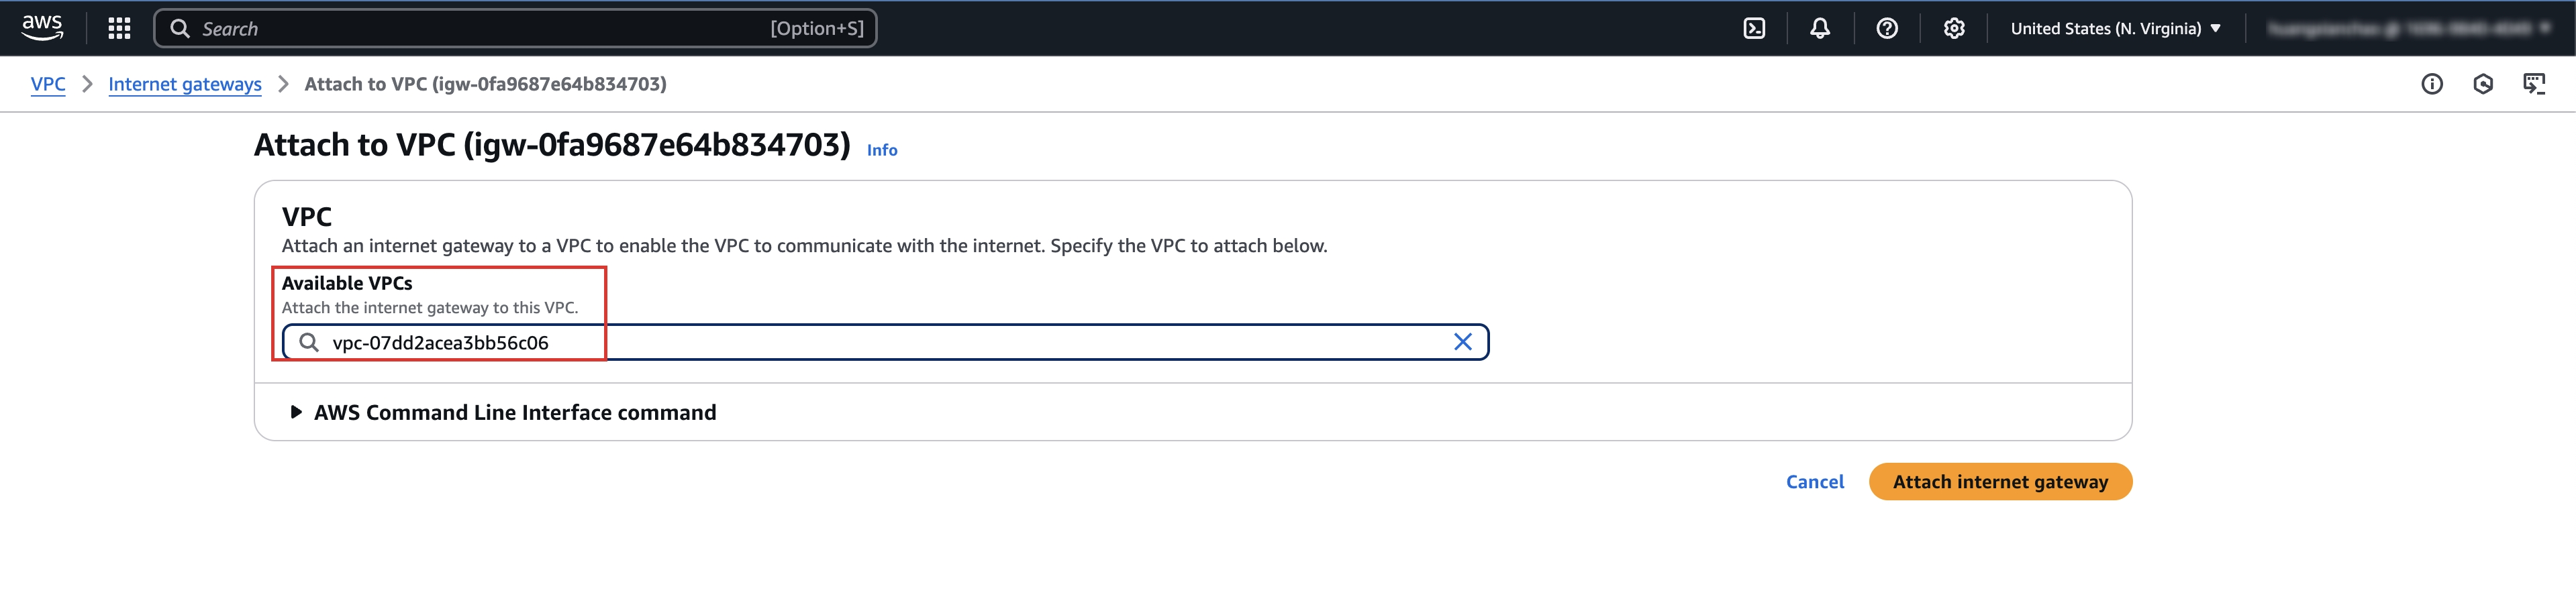This screenshot has height=613, width=2576.
Task: Click the Cancel button
Action: pyautogui.click(x=1815, y=482)
